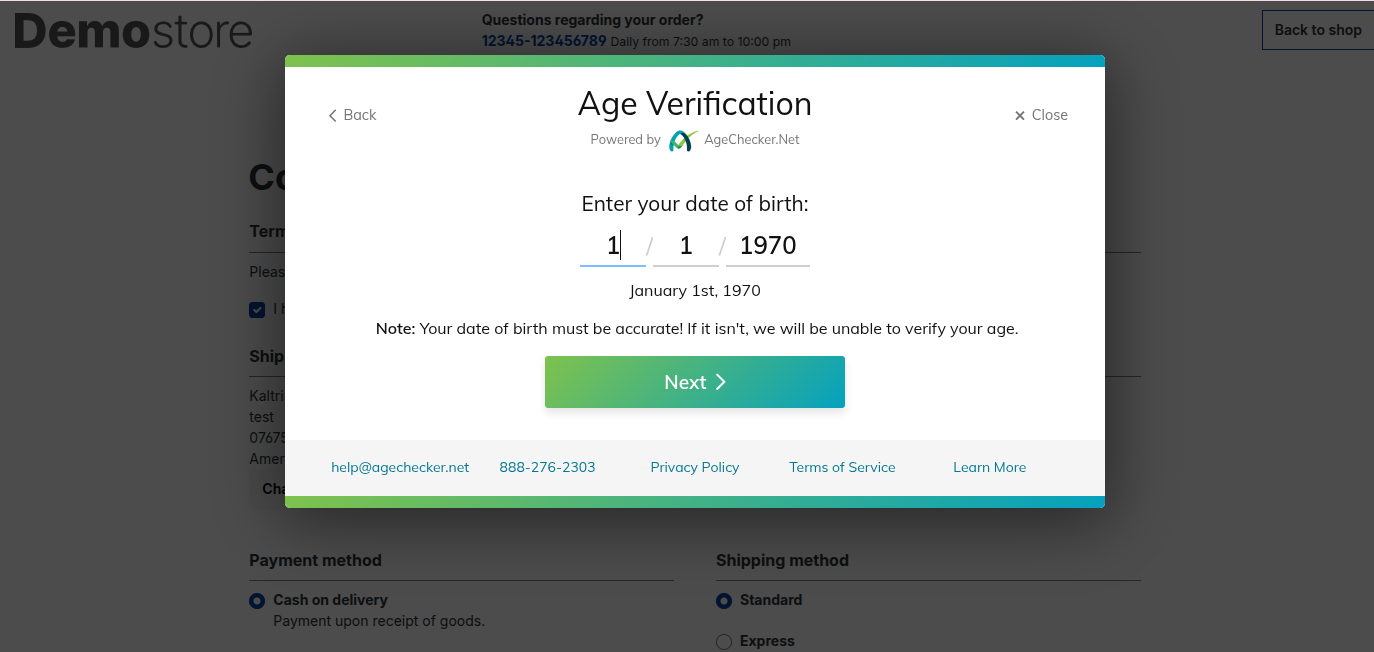The height and width of the screenshot is (652, 1374).
Task: Open the Privacy Policy link
Action: [695, 467]
